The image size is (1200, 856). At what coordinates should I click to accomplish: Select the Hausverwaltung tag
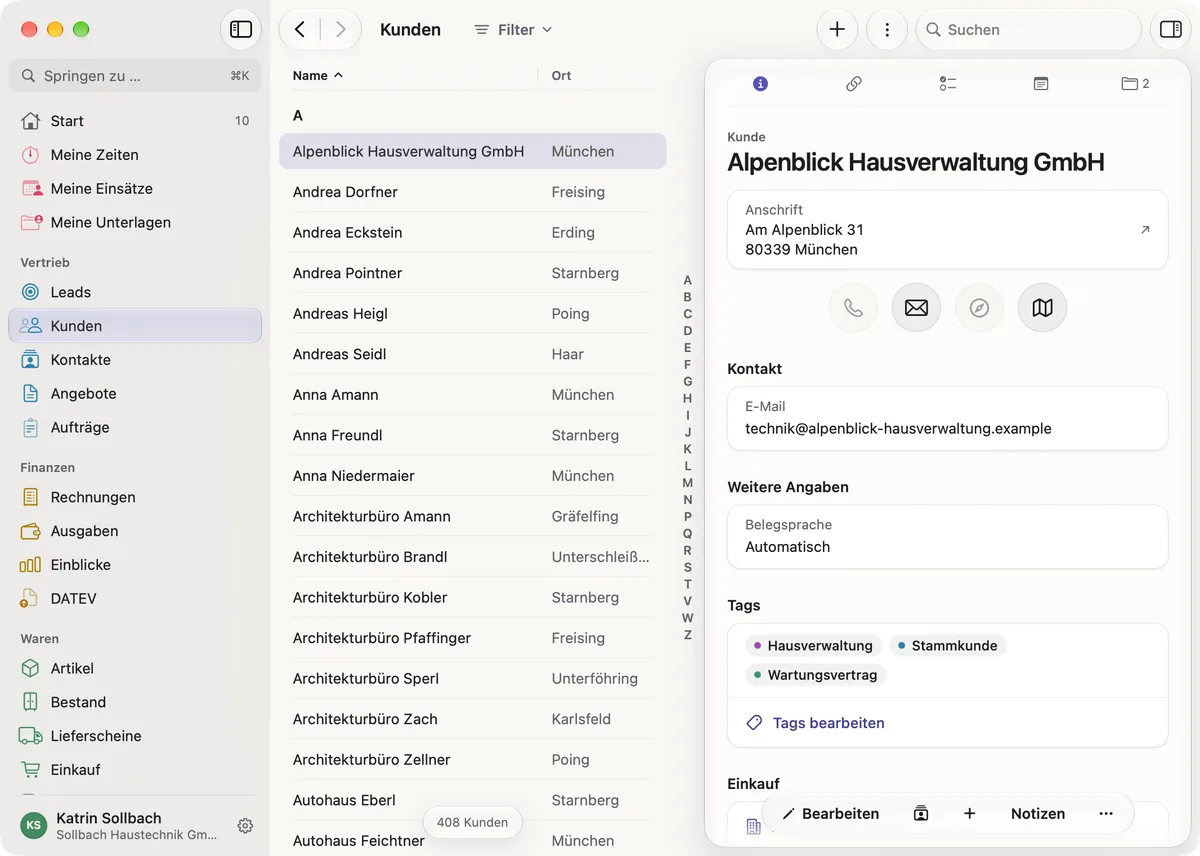814,646
